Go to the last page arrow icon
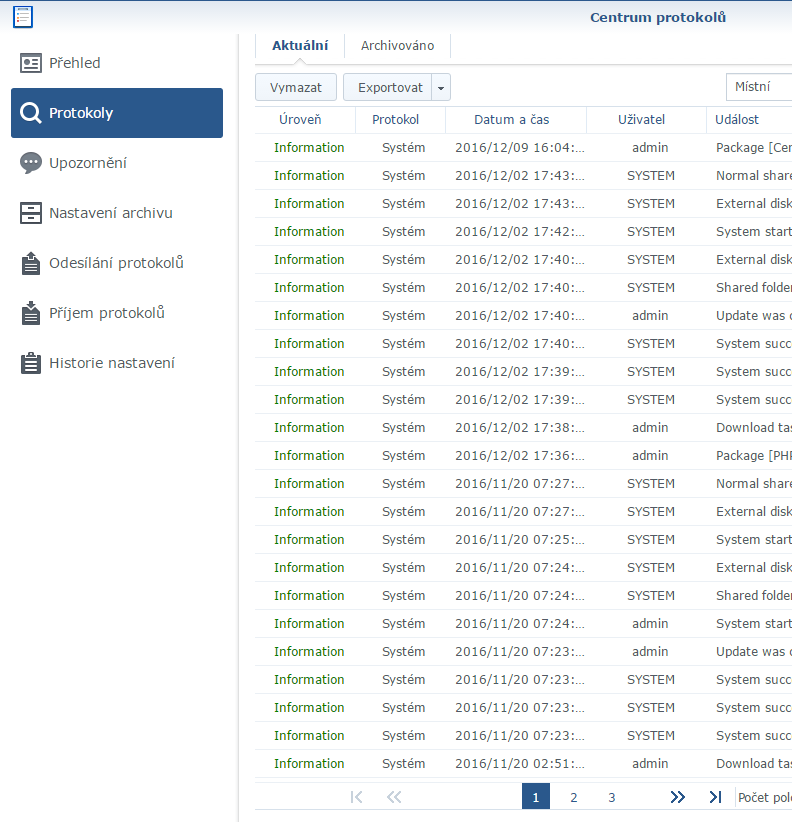Image resolution: width=792 pixels, height=822 pixels. (715, 797)
